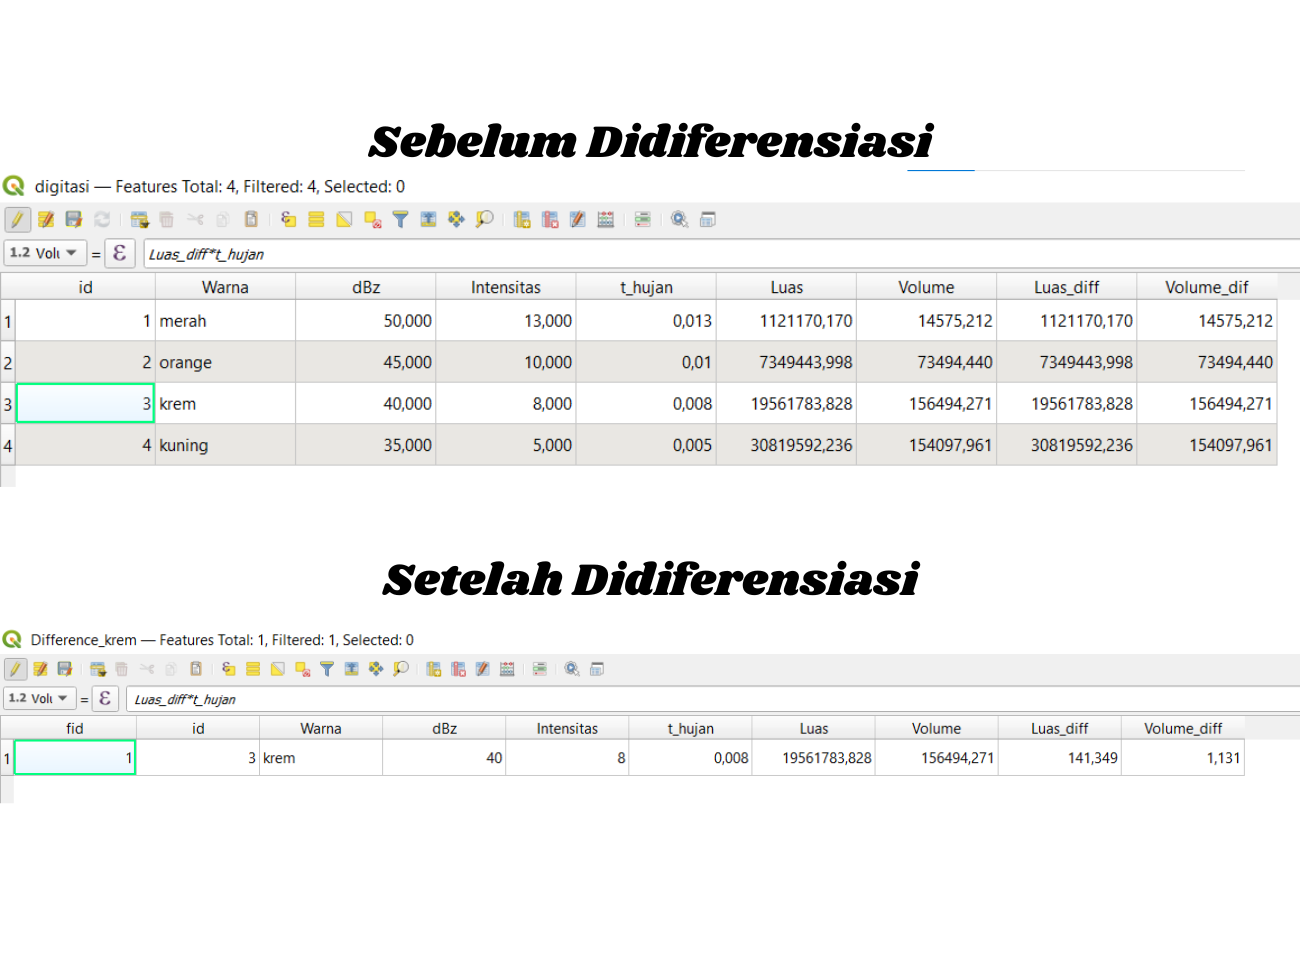Pan map to selected rows in Difference_krem toolbar
Image resolution: width=1300 pixels, height=980 pixels.
pos(376,669)
